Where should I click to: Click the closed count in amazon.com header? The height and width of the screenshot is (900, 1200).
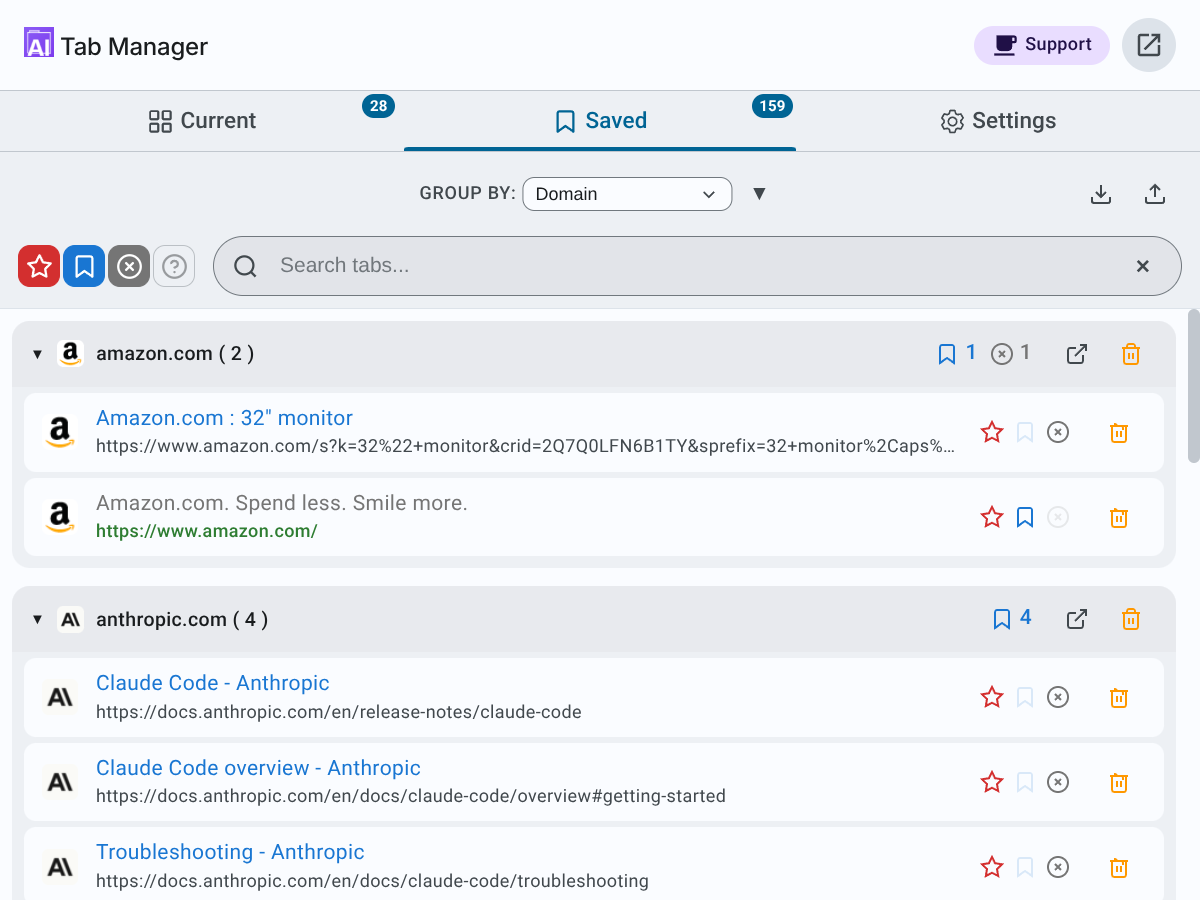click(1010, 353)
